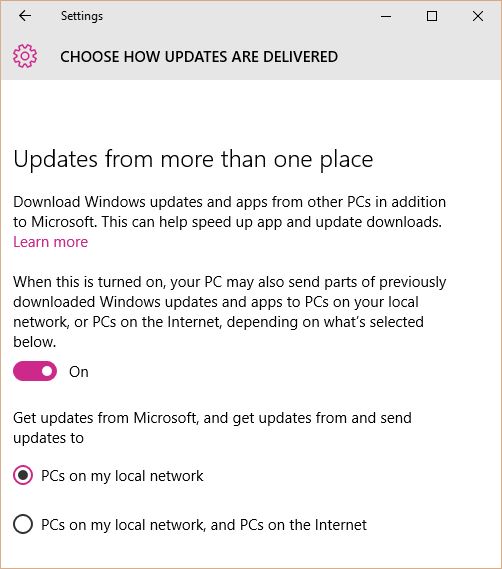The width and height of the screenshot is (502, 569).
Task: Click blank area below the page header
Action: click(x=250, y=112)
